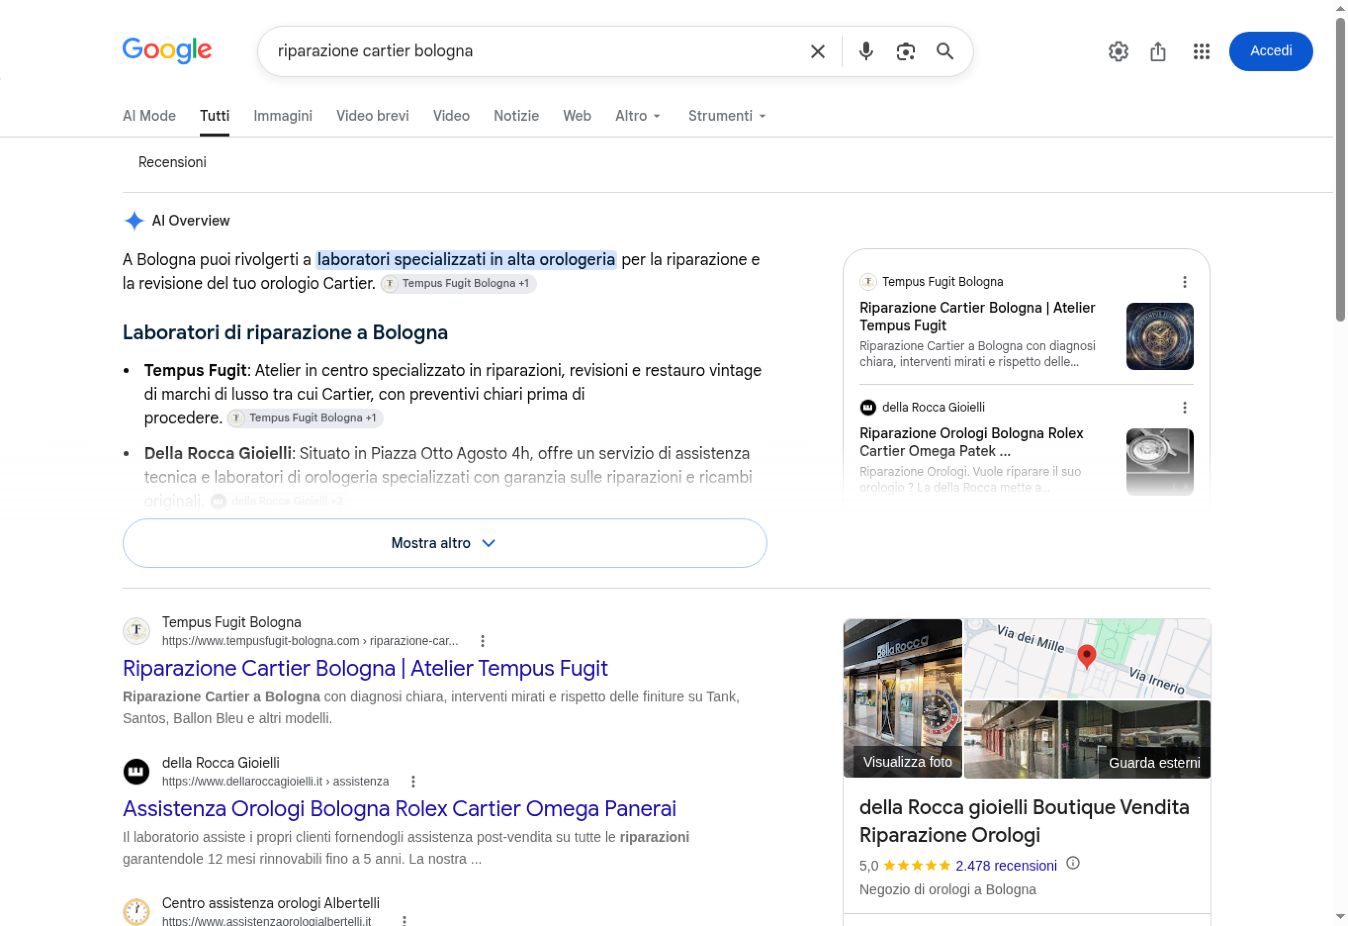Open the map with red pin

click(1087, 658)
